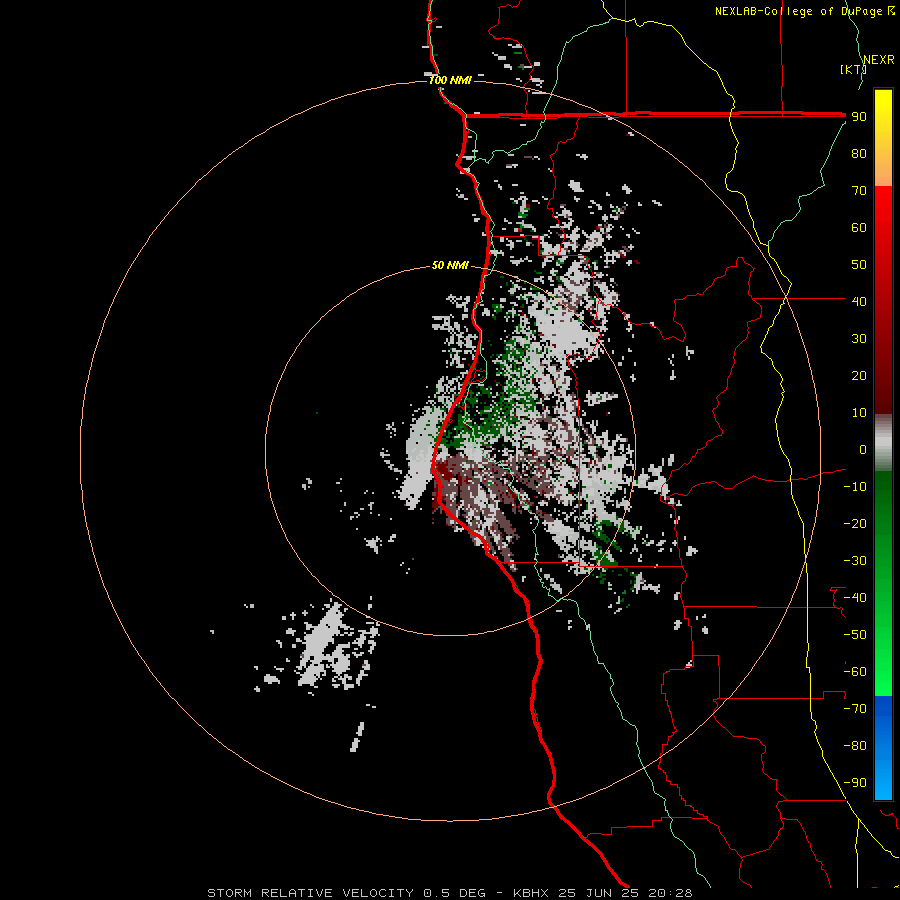Viewport: 900px width, 900px height.
Task: Click the 100 NMI range ring label
Action: pyautogui.click(x=450, y=80)
